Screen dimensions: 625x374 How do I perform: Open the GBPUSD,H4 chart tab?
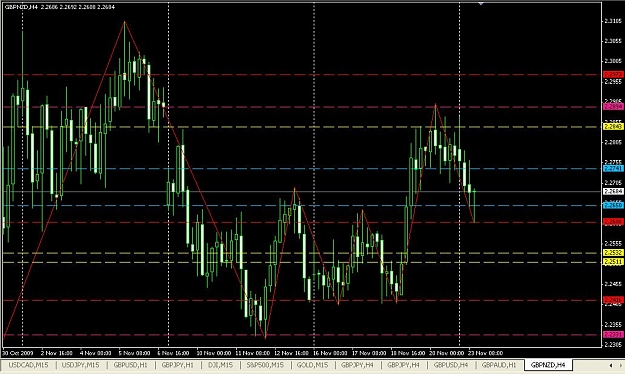pyautogui.click(x=451, y=365)
